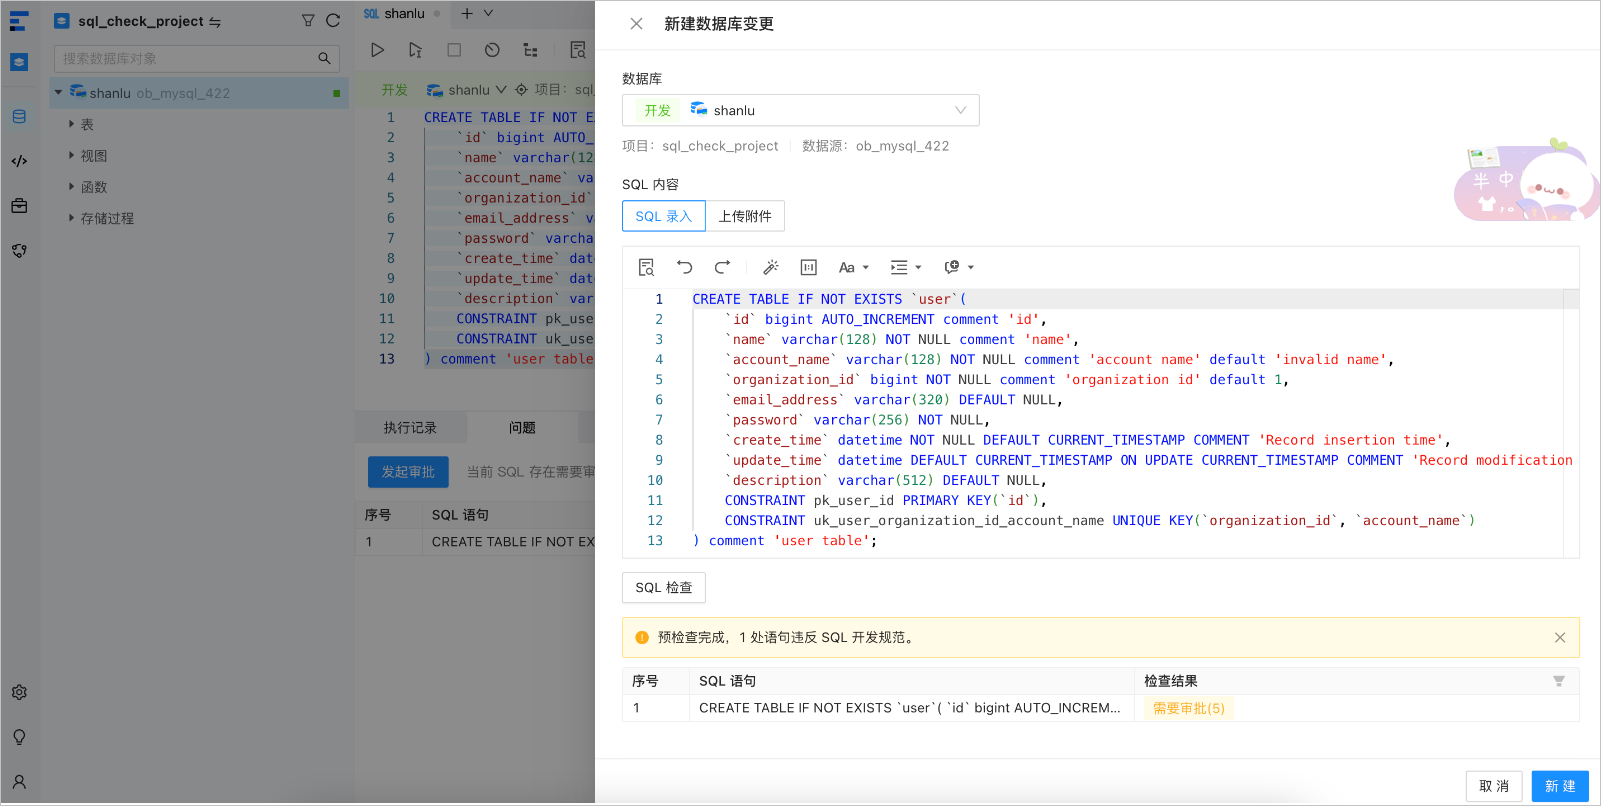Click the 搜索数据库对象 search field

pyautogui.click(x=197, y=58)
